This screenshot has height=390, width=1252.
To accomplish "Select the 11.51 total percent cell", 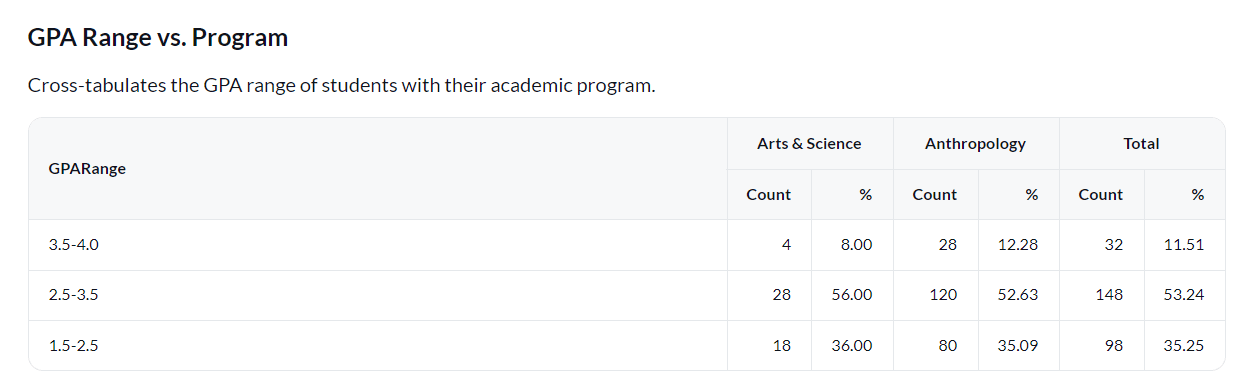I will [1184, 245].
